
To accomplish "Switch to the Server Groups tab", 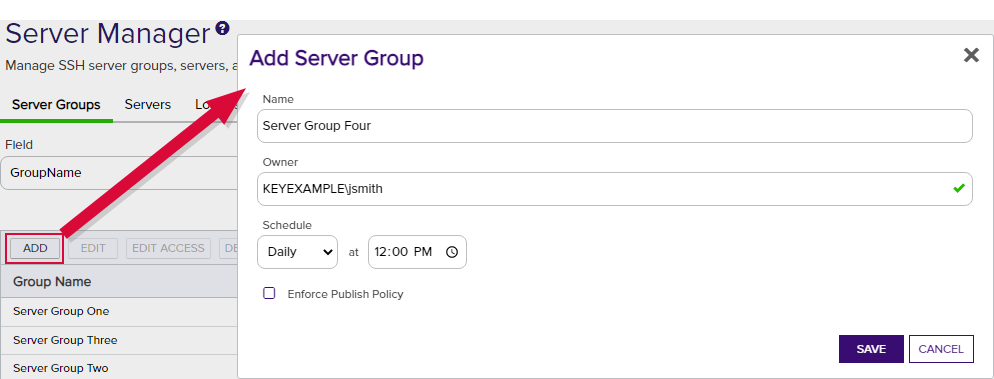I will (56, 105).
